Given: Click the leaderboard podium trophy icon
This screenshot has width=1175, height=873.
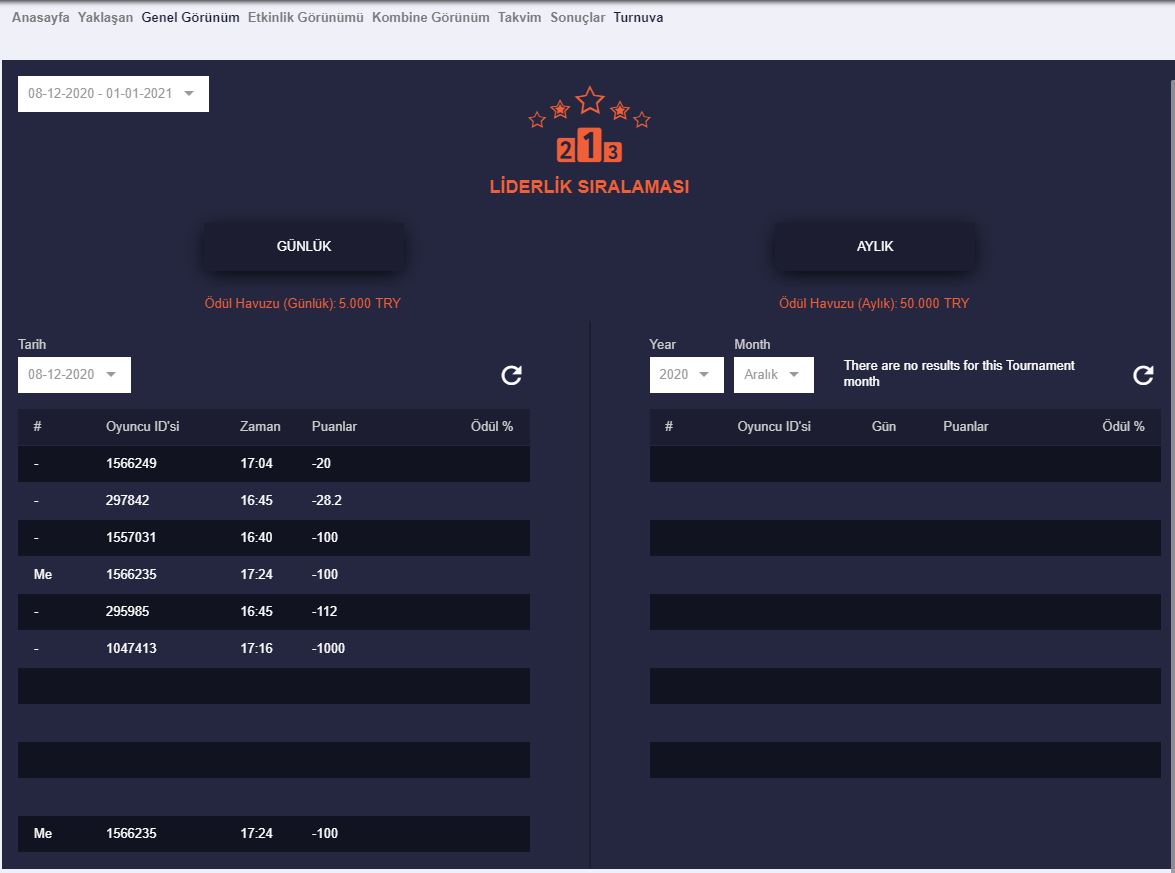Looking at the screenshot, I should 589,124.
